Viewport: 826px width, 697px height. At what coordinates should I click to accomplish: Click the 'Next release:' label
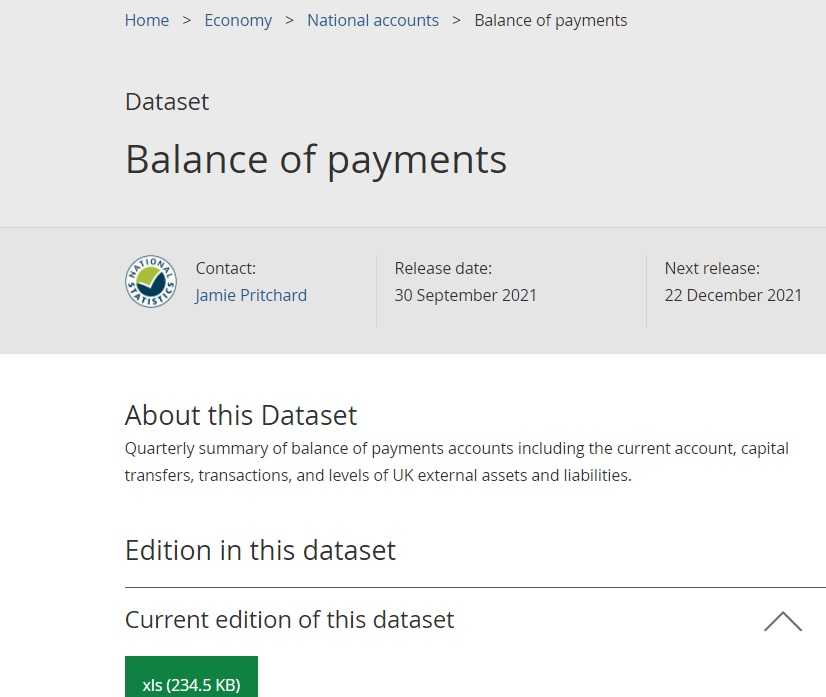click(712, 268)
